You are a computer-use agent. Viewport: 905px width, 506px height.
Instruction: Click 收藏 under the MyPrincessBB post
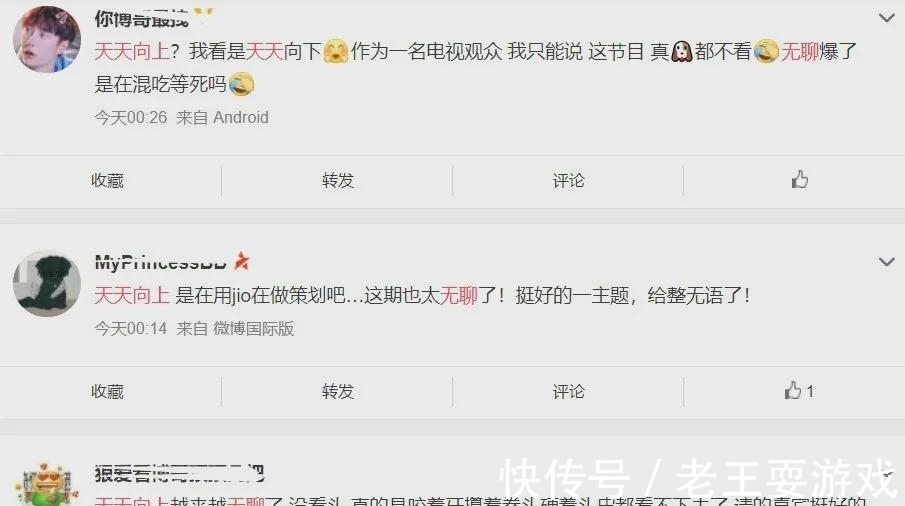click(x=107, y=392)
